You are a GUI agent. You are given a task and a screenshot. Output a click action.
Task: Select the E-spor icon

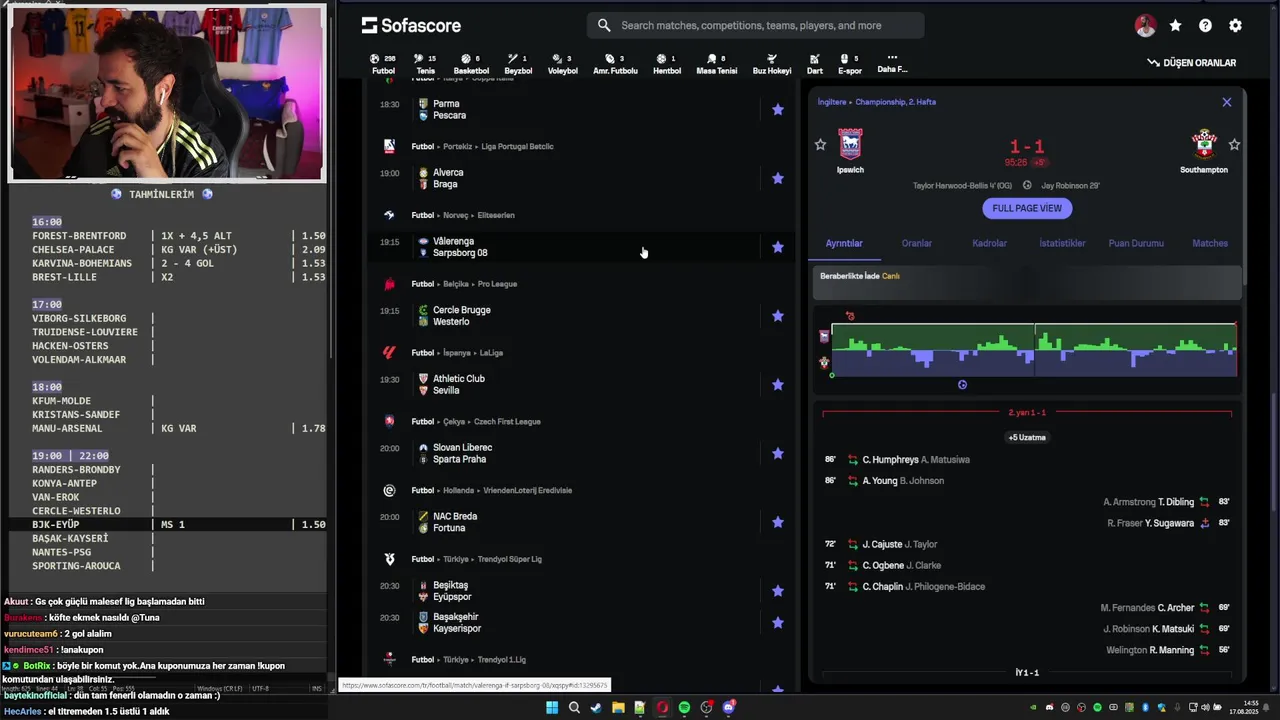(x=850, y=64)
